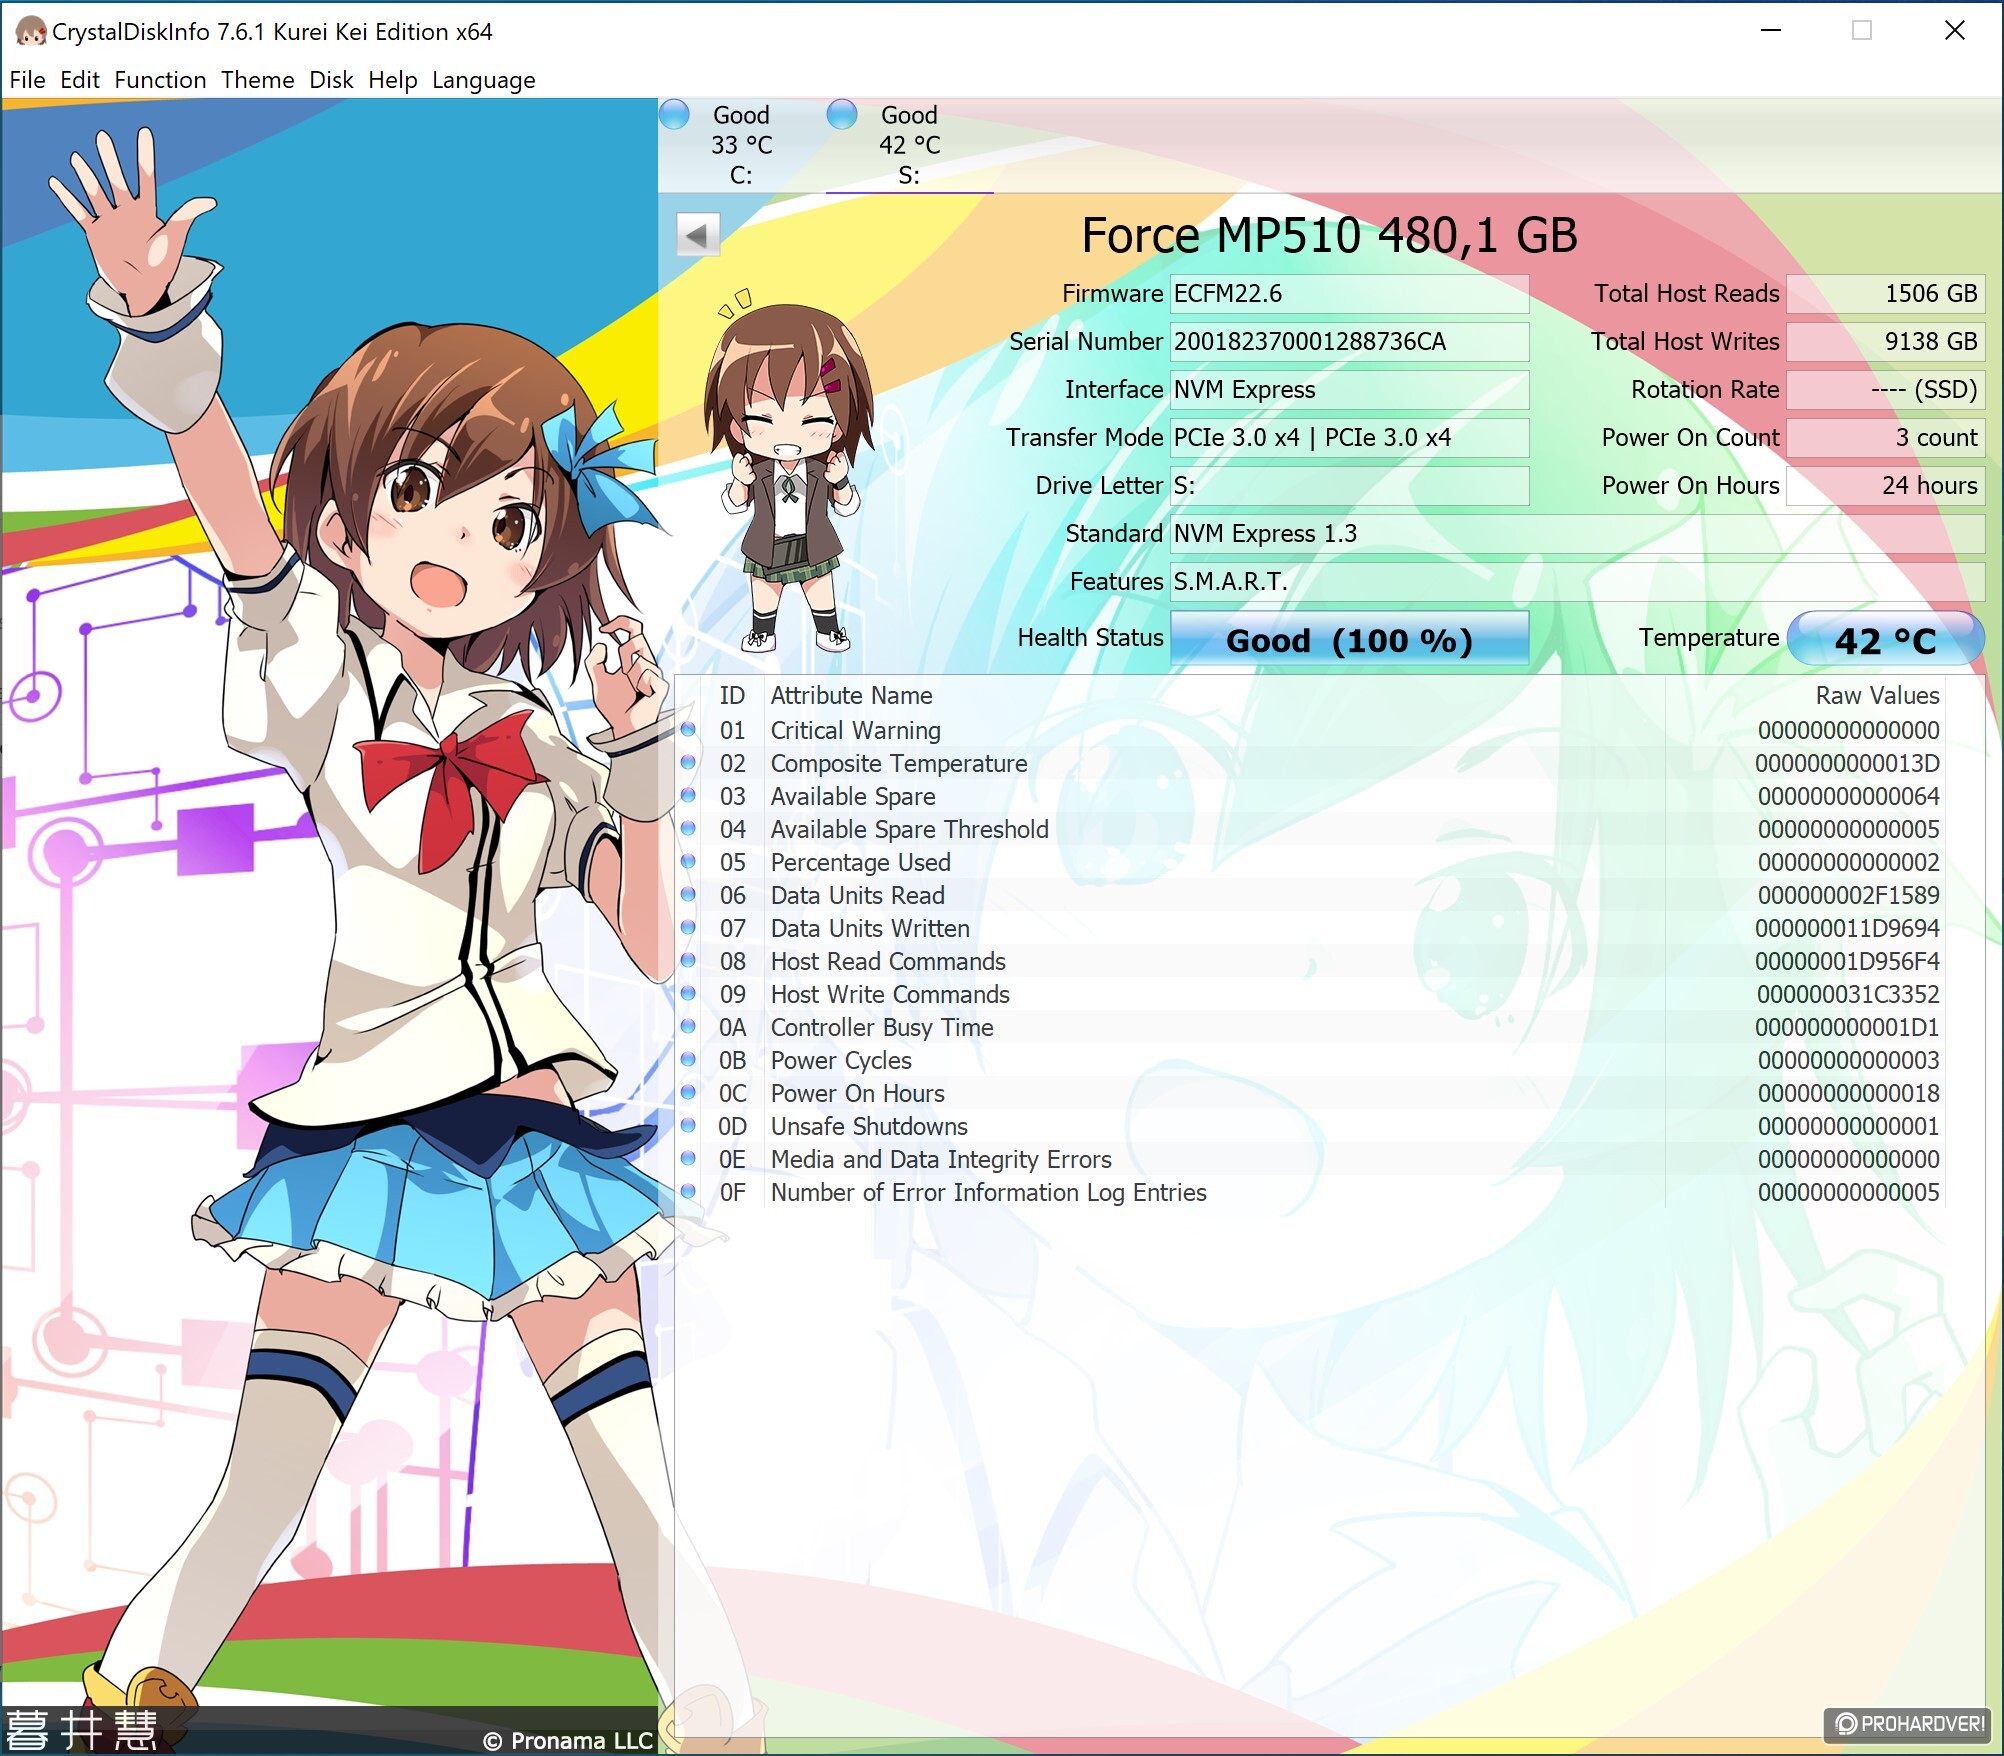Click the C: drive status orb
2004x1756 pixels.
[675, 115]
